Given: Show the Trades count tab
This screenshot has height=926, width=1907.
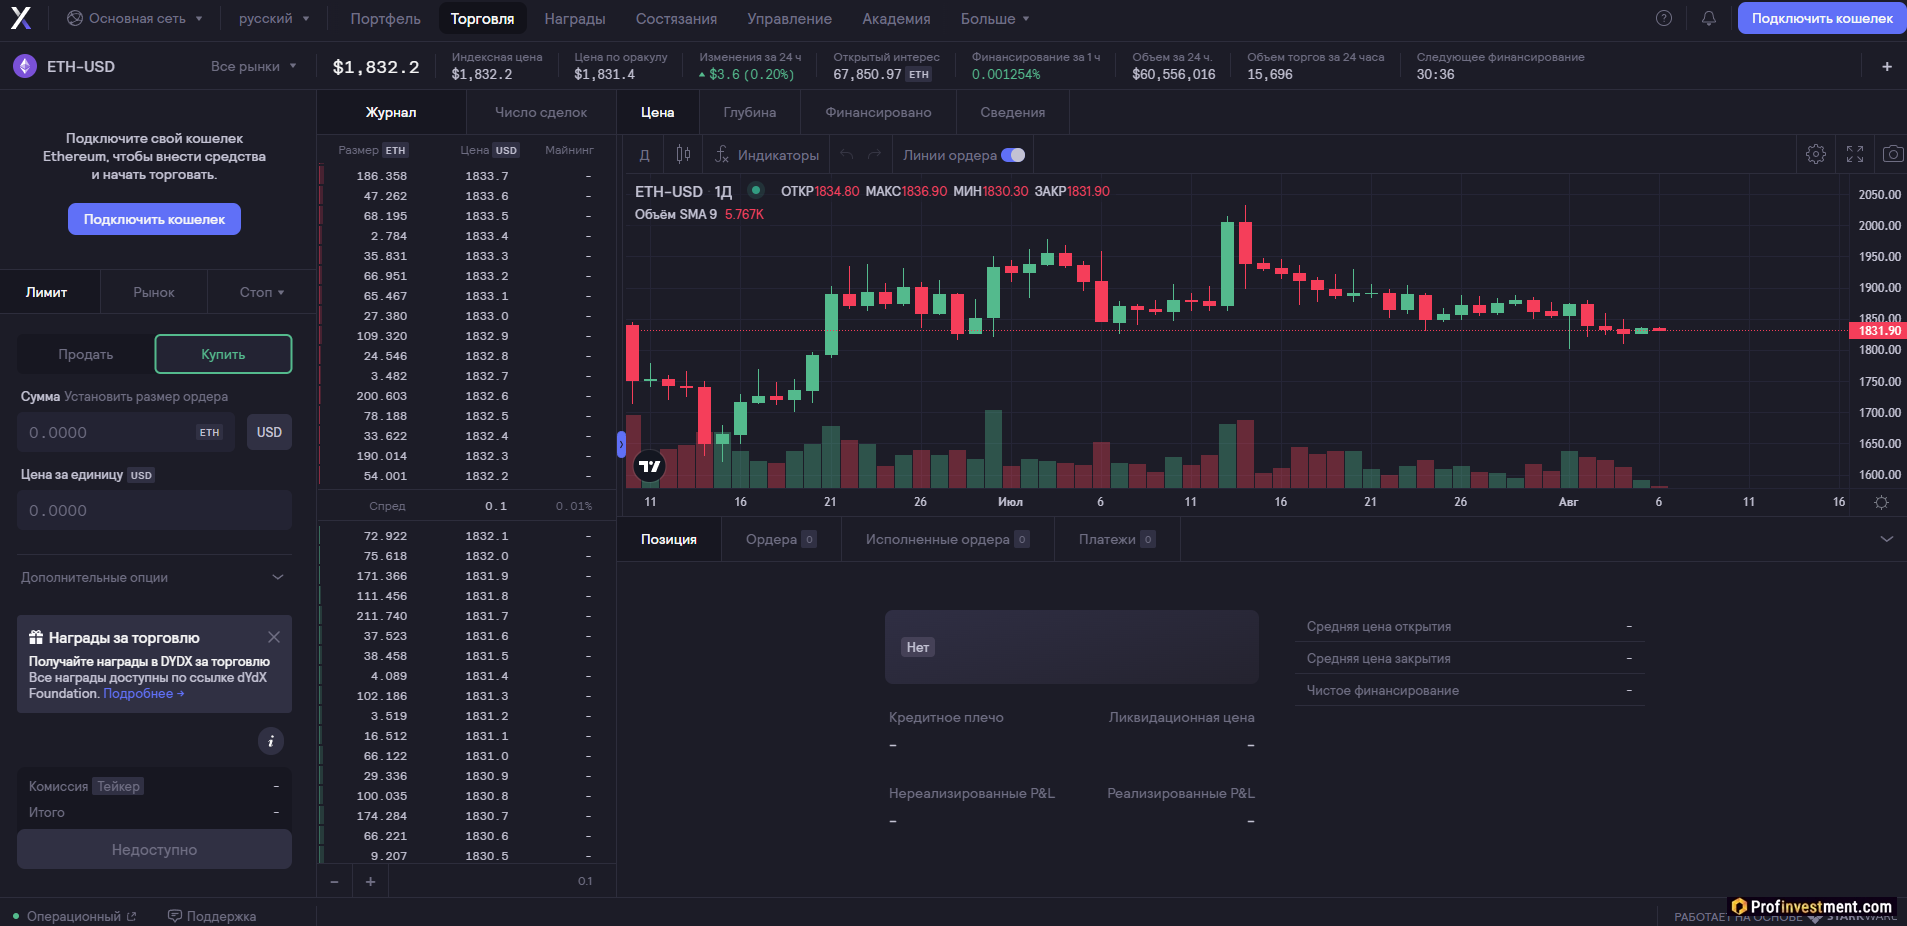Looking at the screenshot, I should click(541, 112).
